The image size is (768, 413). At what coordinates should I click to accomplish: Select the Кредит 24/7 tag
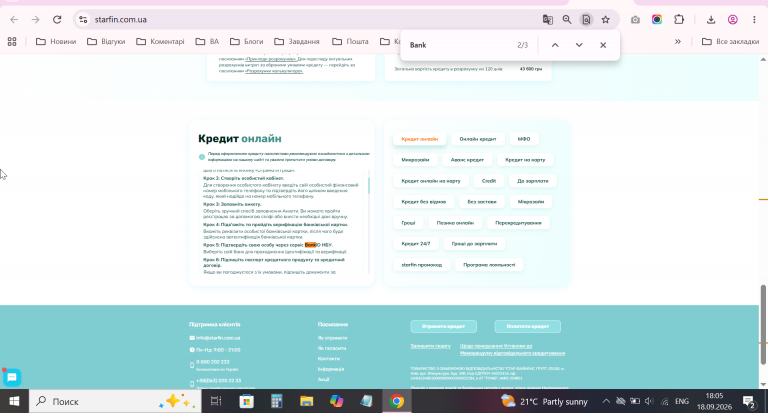click(x=416, y=243)
